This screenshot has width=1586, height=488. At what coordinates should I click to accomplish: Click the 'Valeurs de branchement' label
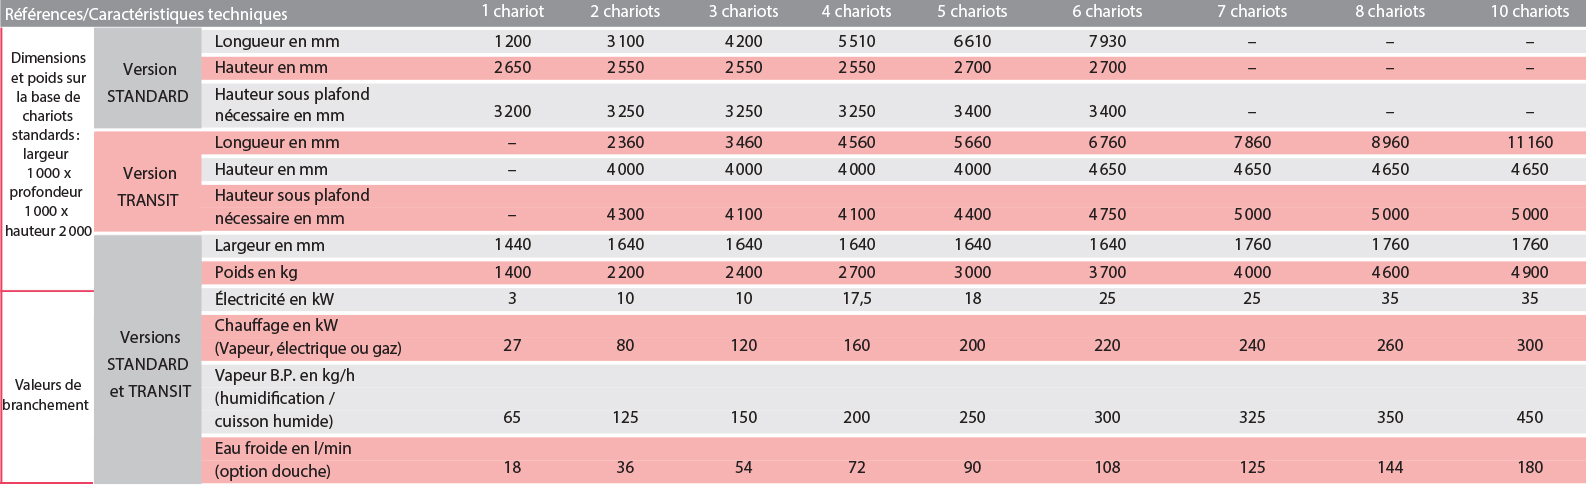pos(47,394)
